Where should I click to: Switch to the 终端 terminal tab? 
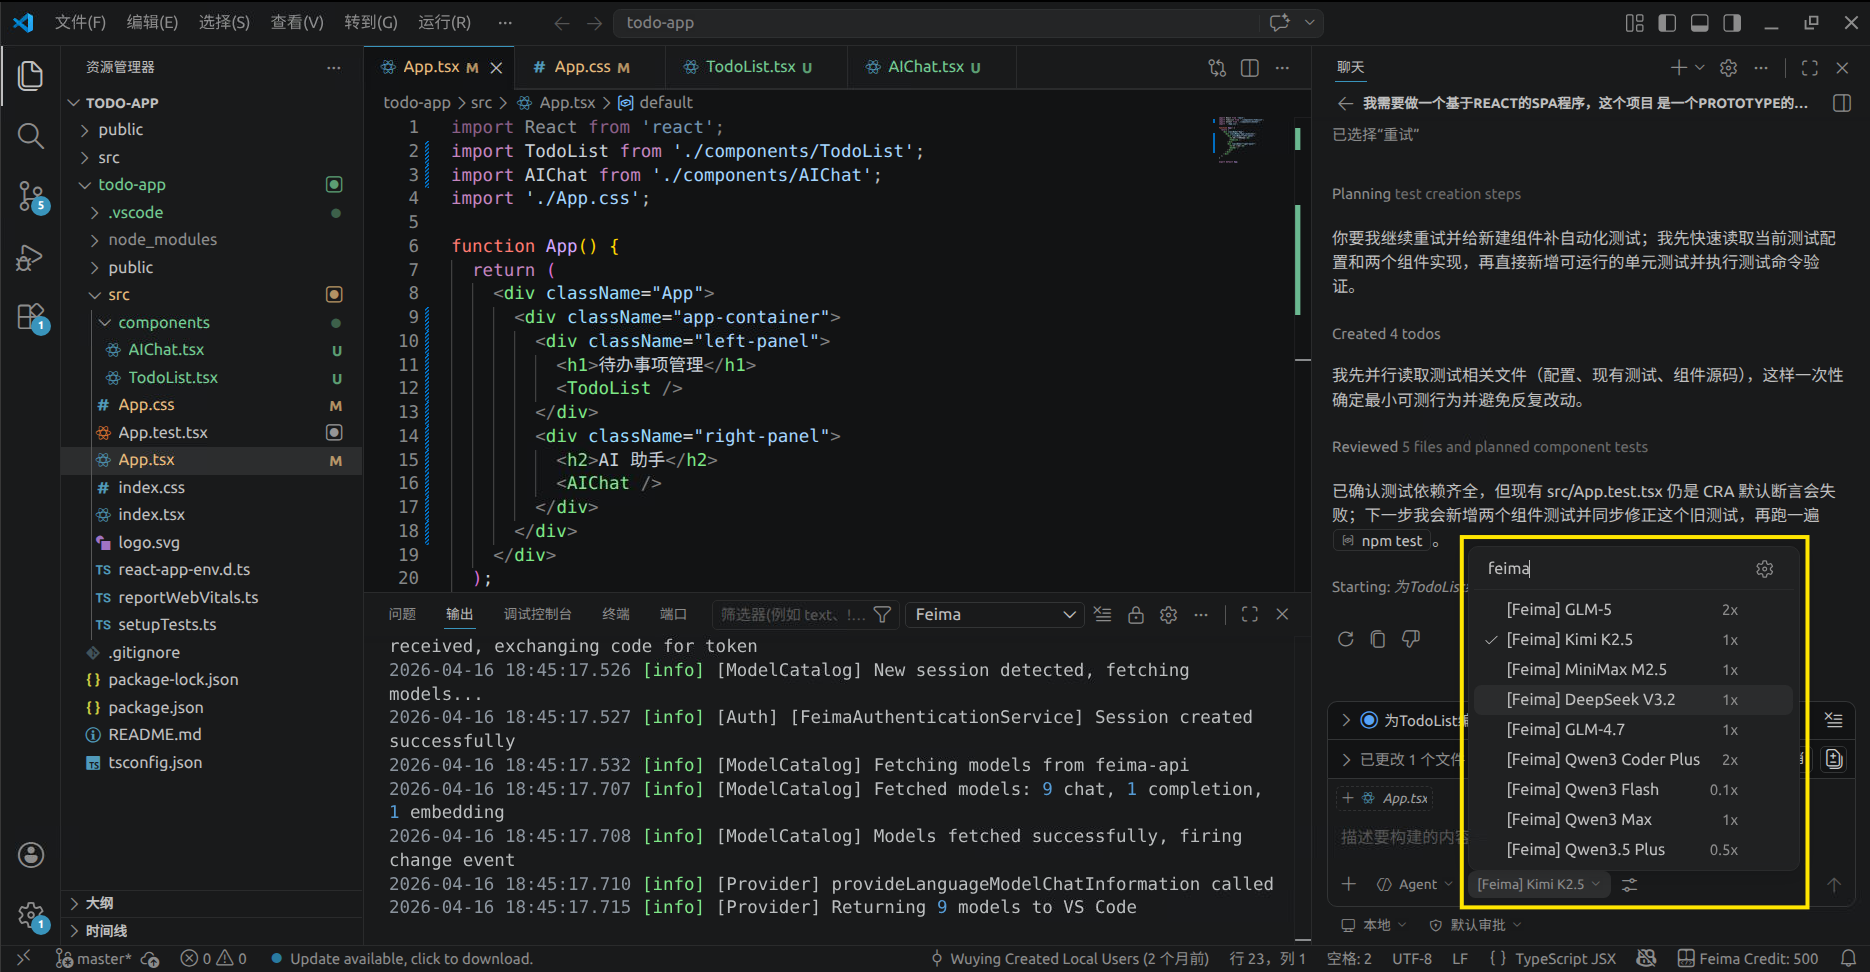click(x=616, y=614)
